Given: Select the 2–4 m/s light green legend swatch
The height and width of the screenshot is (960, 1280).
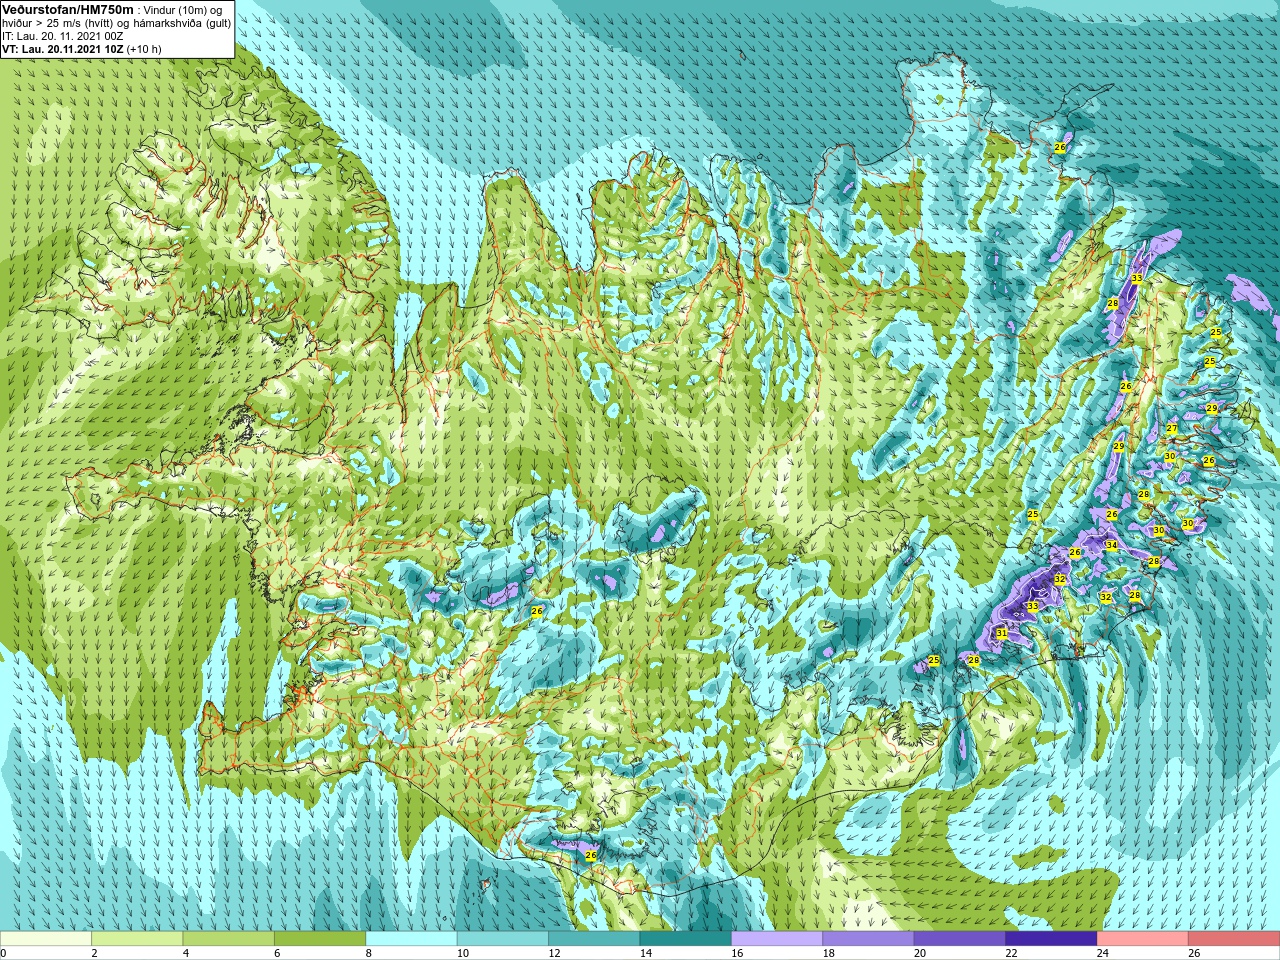Looking at the screenshot, I should point(137,939).
